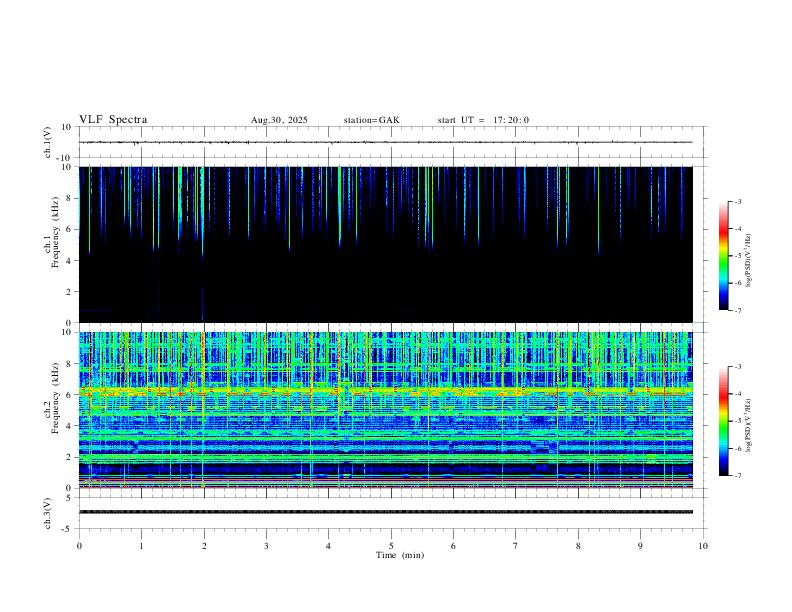
Task: Click the 'station=GAK' label
Action: [x=372, y=120]
